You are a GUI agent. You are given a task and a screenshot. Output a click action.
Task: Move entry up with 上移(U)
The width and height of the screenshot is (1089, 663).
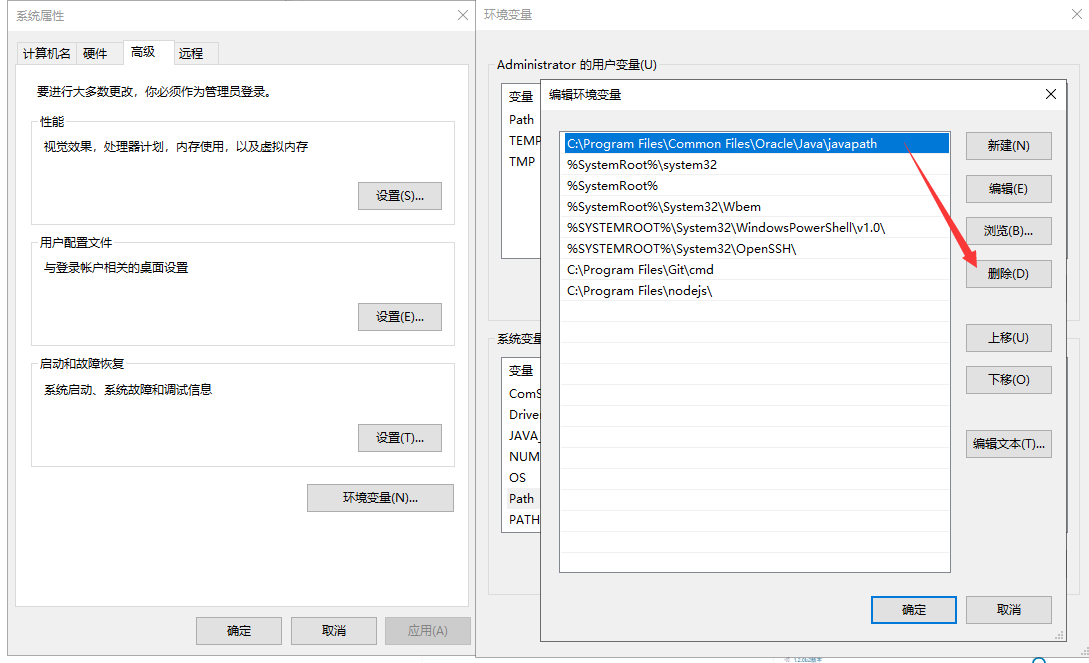1008,337
